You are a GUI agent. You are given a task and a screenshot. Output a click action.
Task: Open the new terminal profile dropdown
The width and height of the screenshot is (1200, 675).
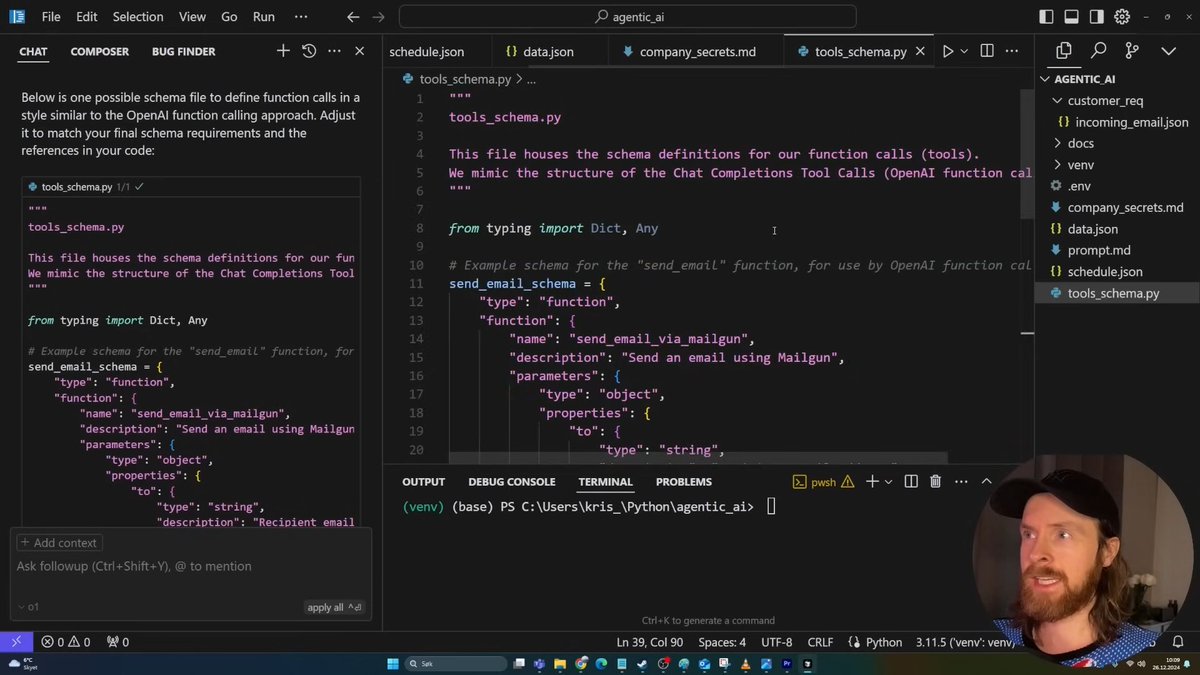point(888,482)
